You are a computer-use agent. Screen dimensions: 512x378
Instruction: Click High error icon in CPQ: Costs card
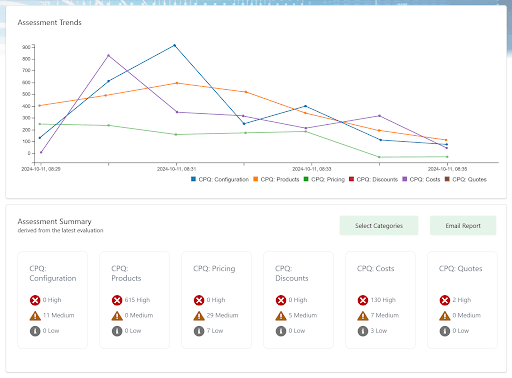click(363, 300)
